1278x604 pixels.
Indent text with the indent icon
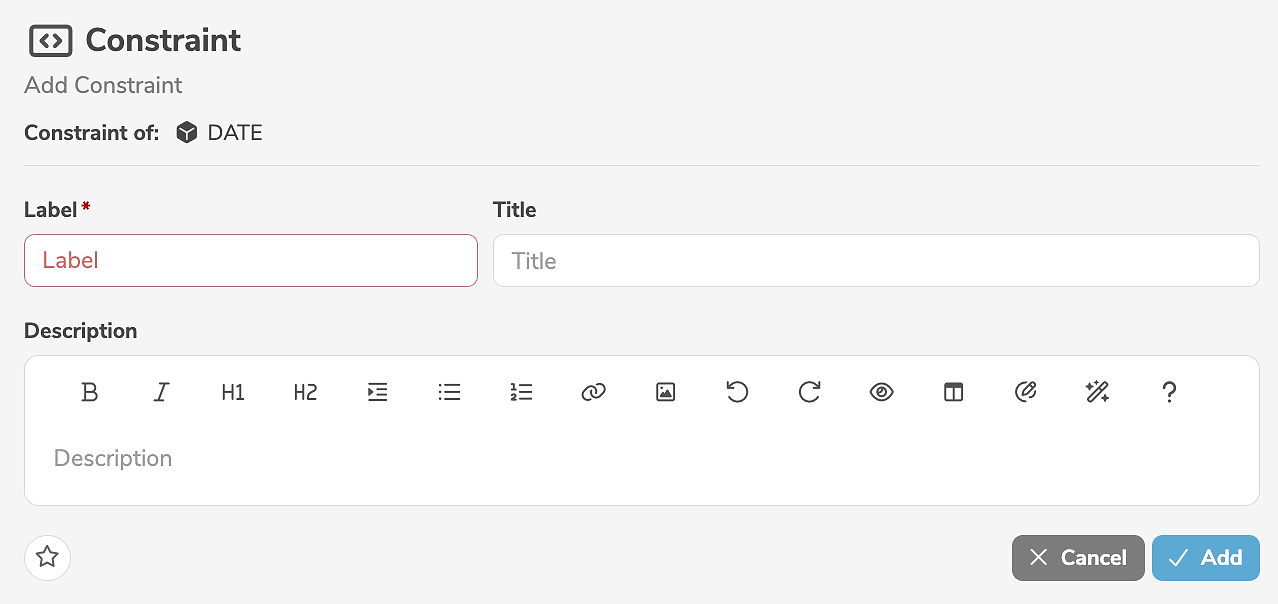377,393
